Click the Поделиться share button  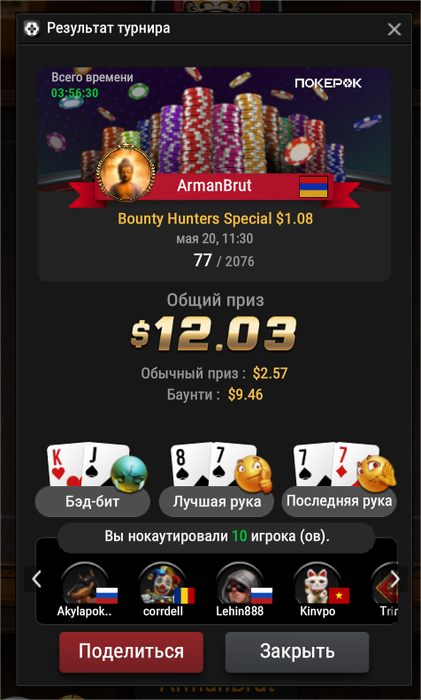click(x=131, y=652)
